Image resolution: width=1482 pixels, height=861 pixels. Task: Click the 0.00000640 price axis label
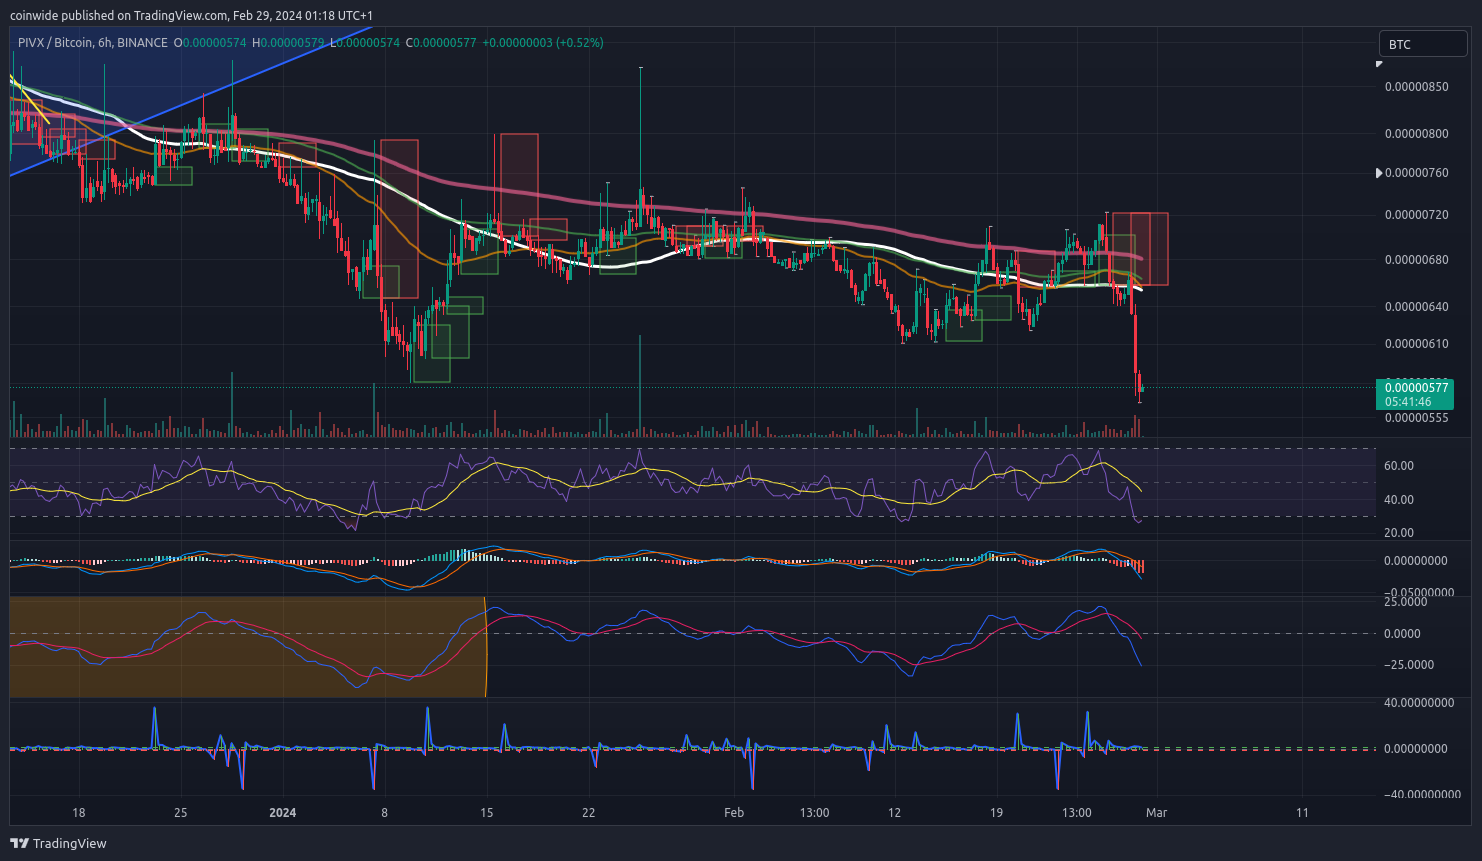(x=1416, y=307)
